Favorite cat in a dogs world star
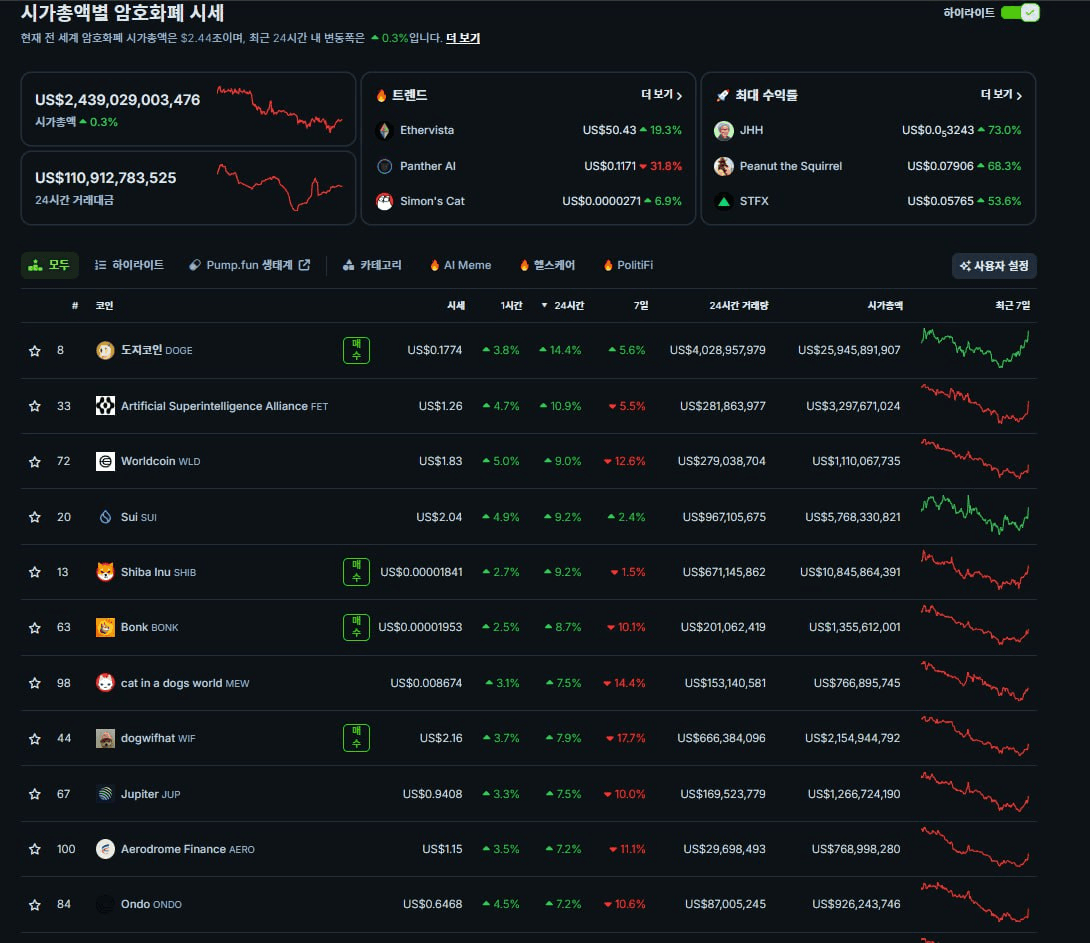 35,683
